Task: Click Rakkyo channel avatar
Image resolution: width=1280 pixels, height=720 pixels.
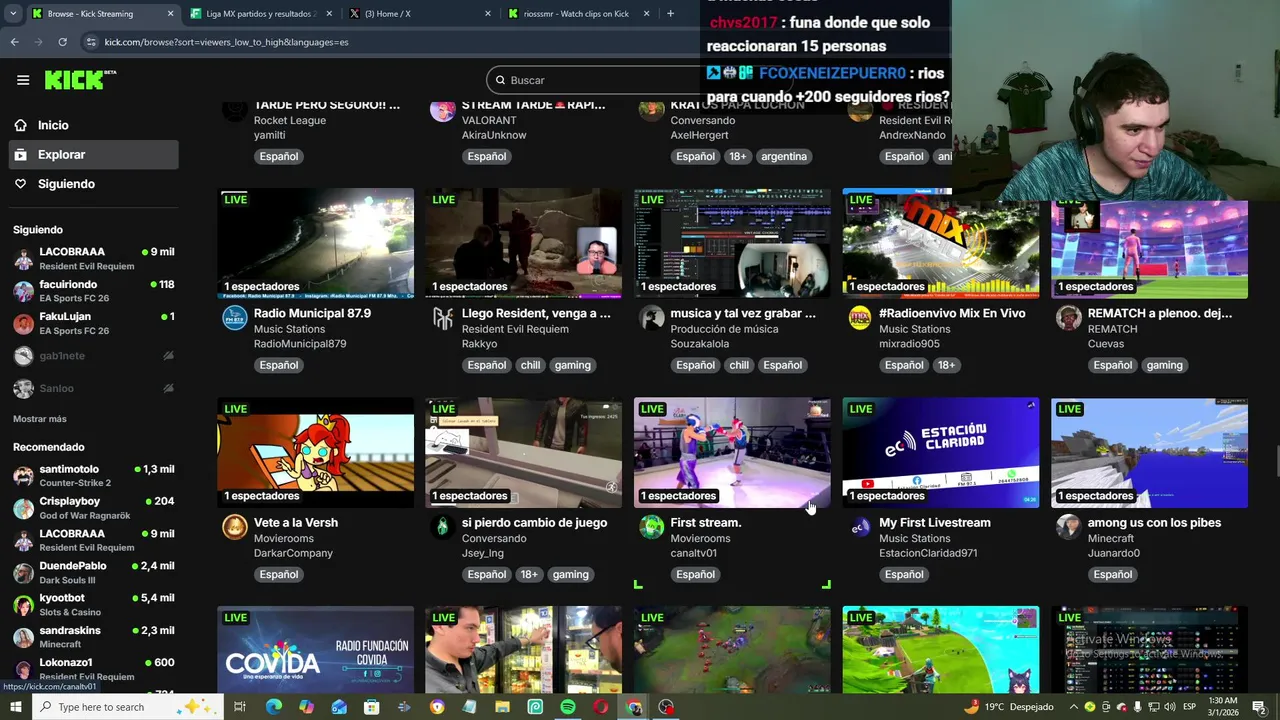Action: click(443, 318)
